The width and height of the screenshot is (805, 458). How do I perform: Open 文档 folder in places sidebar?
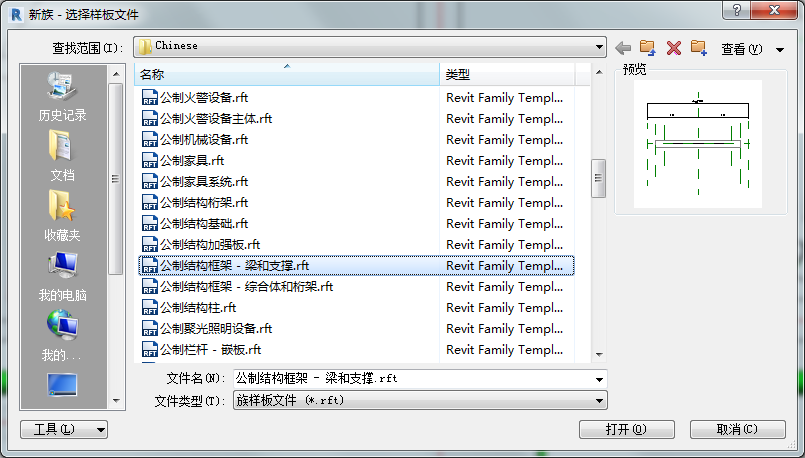pyautogui.click(x=62, y=155)
